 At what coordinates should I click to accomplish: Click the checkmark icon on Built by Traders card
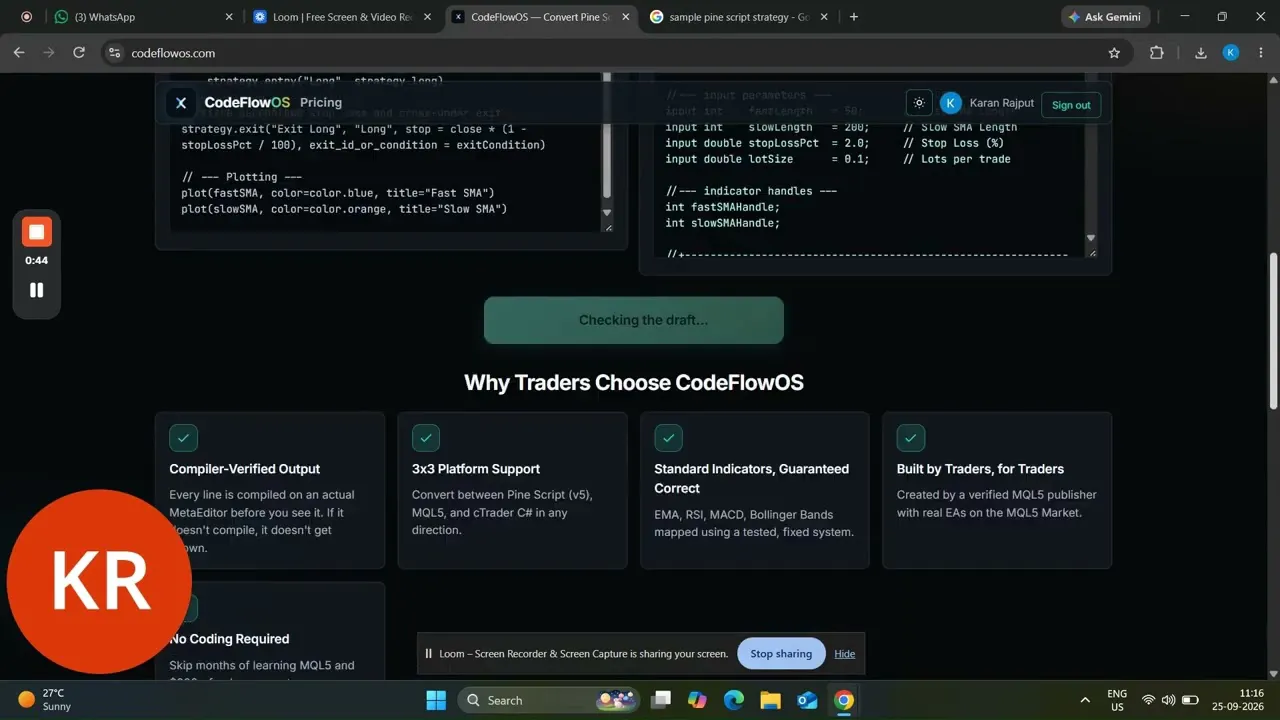tap(911, 438)
